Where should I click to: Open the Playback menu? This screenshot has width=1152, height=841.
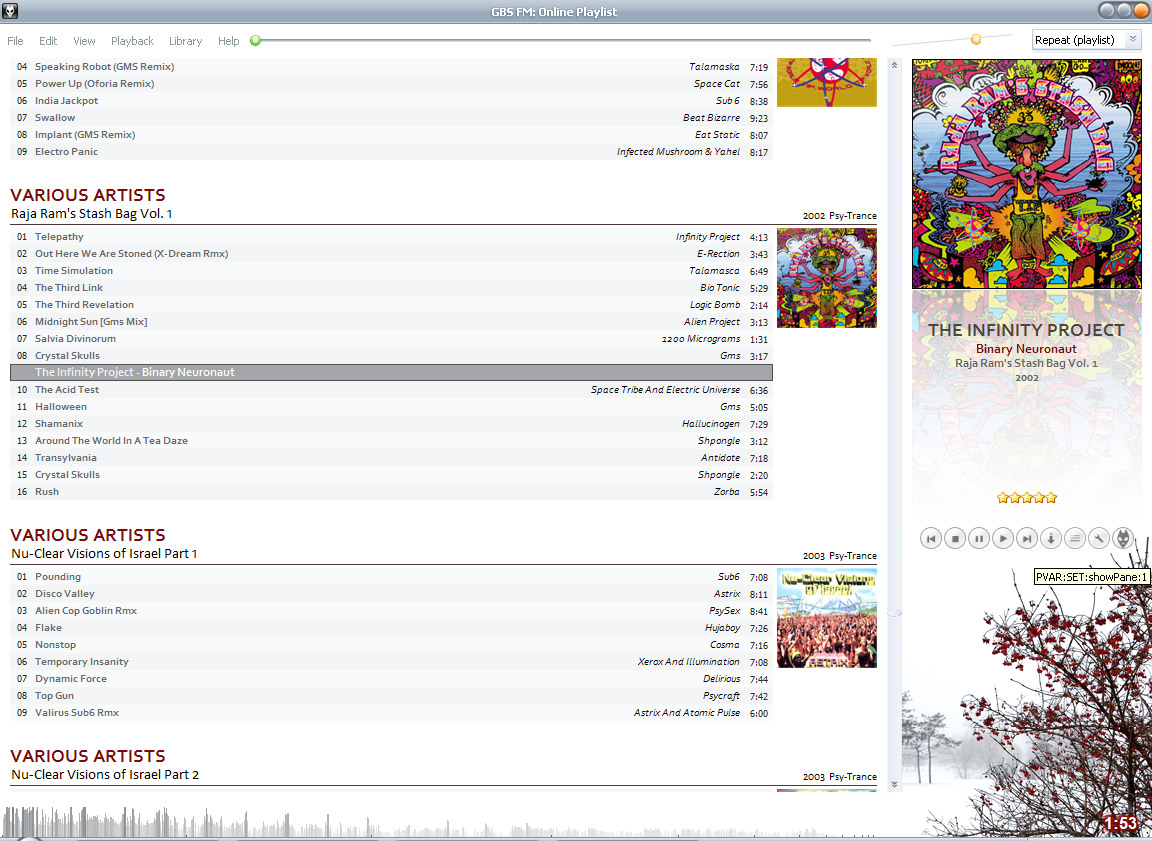(132, 41)
